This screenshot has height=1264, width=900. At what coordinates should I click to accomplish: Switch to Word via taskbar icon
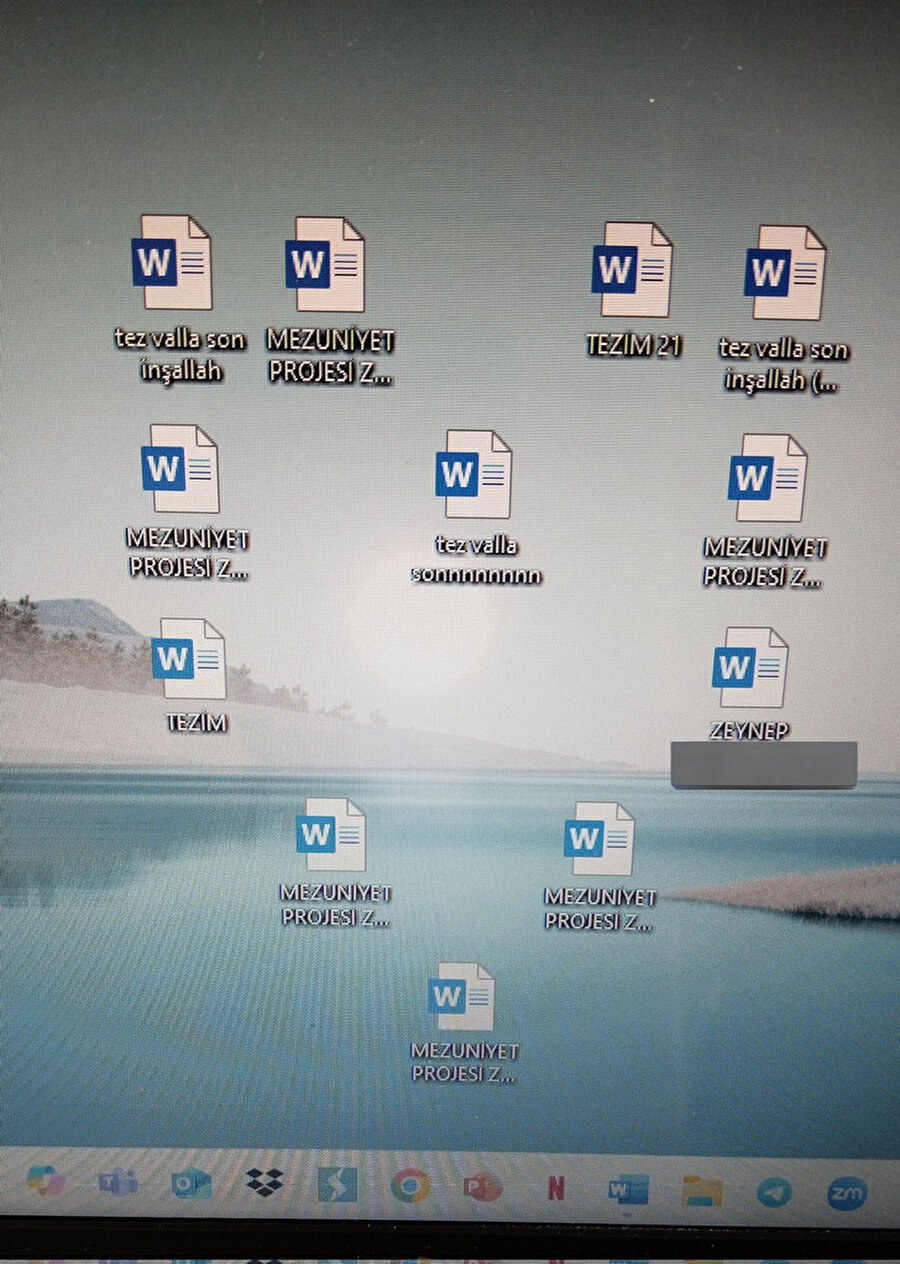coord(628,1189)
